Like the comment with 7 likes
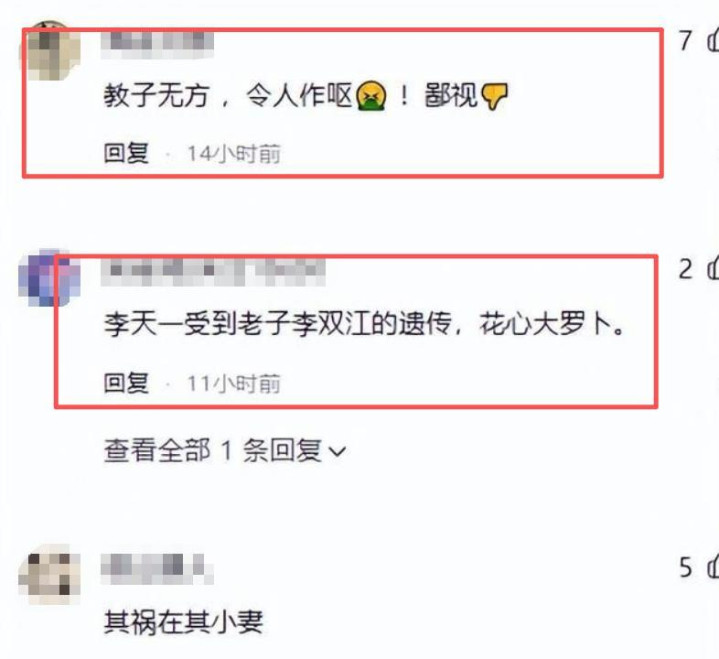 tap(713, 40)
